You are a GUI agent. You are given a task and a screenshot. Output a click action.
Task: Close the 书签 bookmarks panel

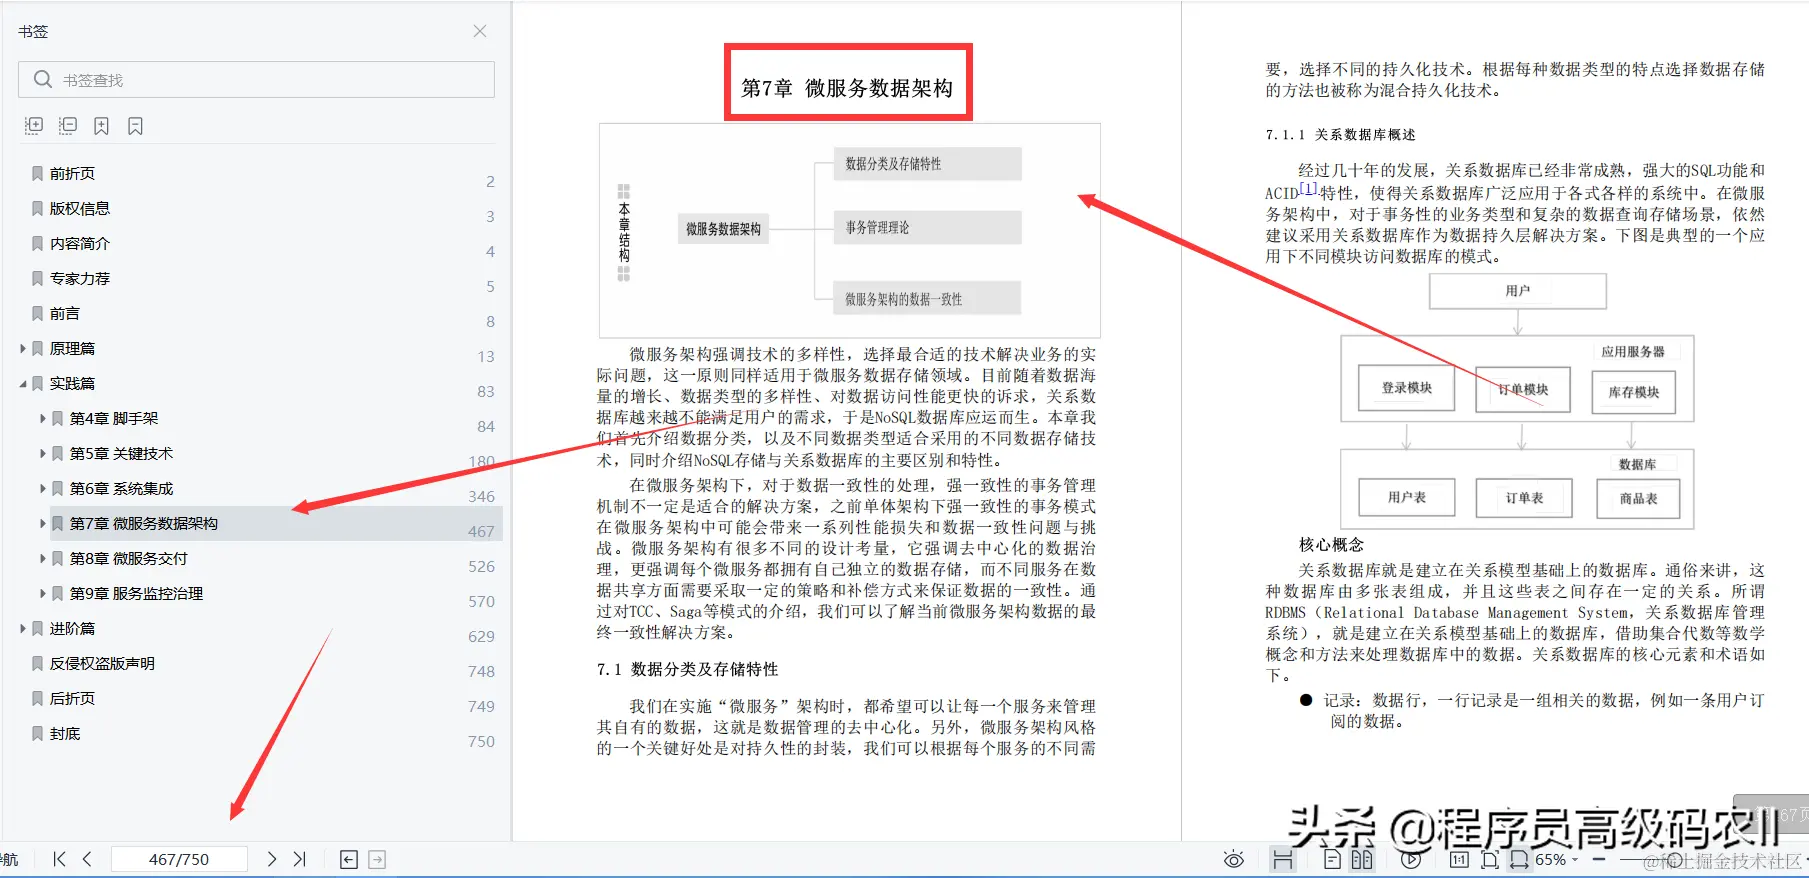click(x=480, y=31)
